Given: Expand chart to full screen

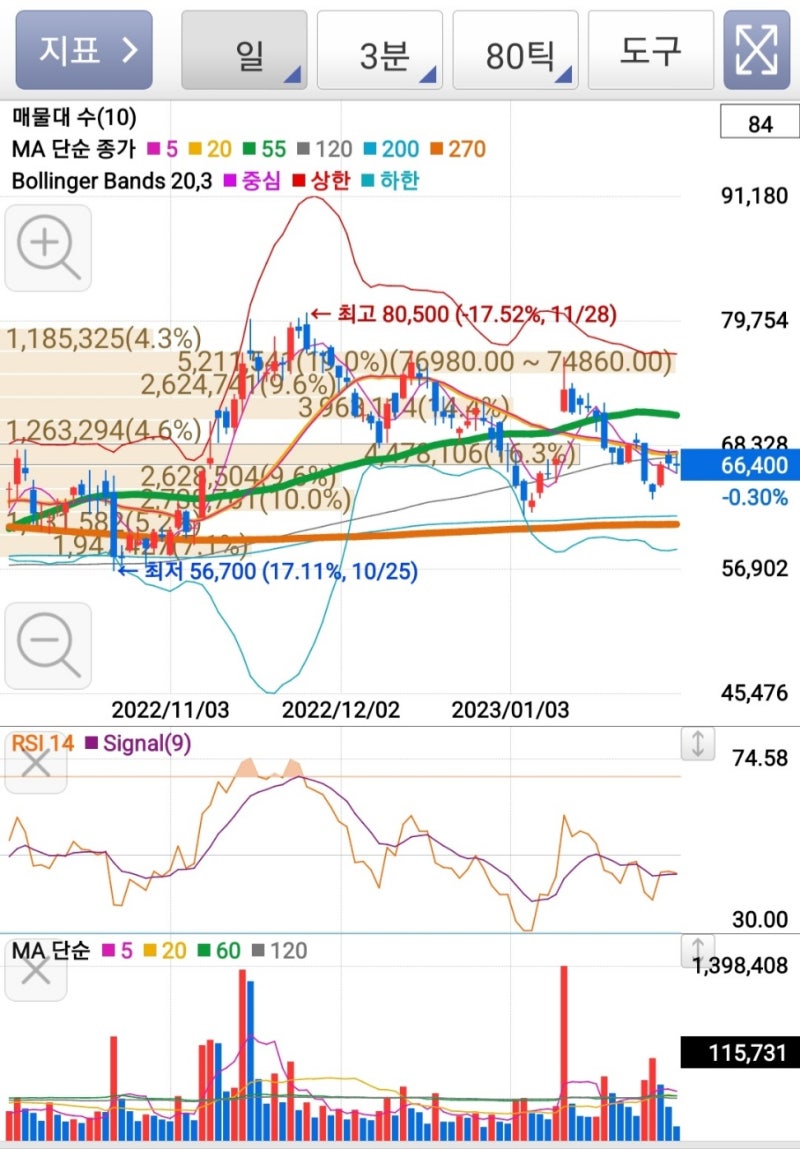Looking at the screenshot, I should coord(757,50).
